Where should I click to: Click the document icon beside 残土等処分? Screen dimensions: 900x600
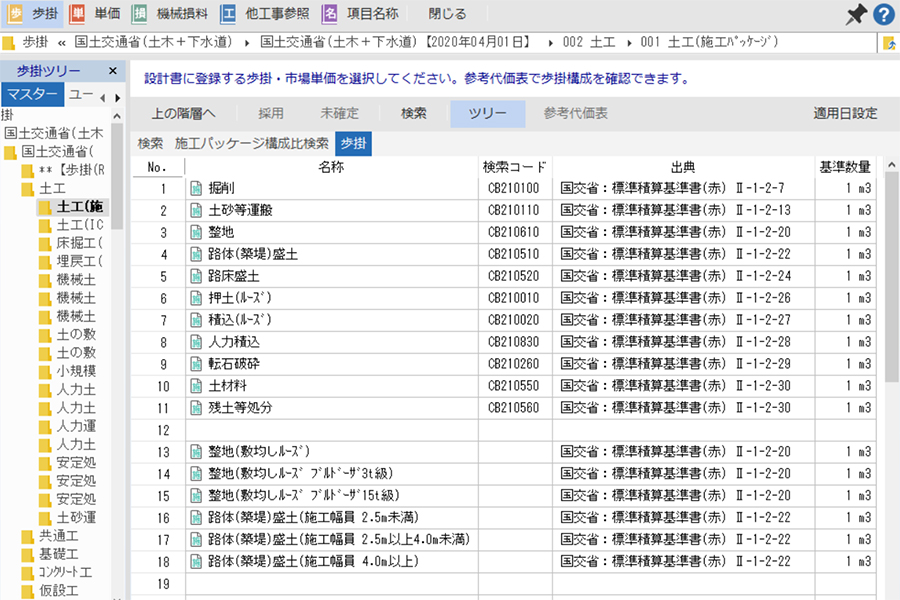pyautogui.click(x=196, y=408)
